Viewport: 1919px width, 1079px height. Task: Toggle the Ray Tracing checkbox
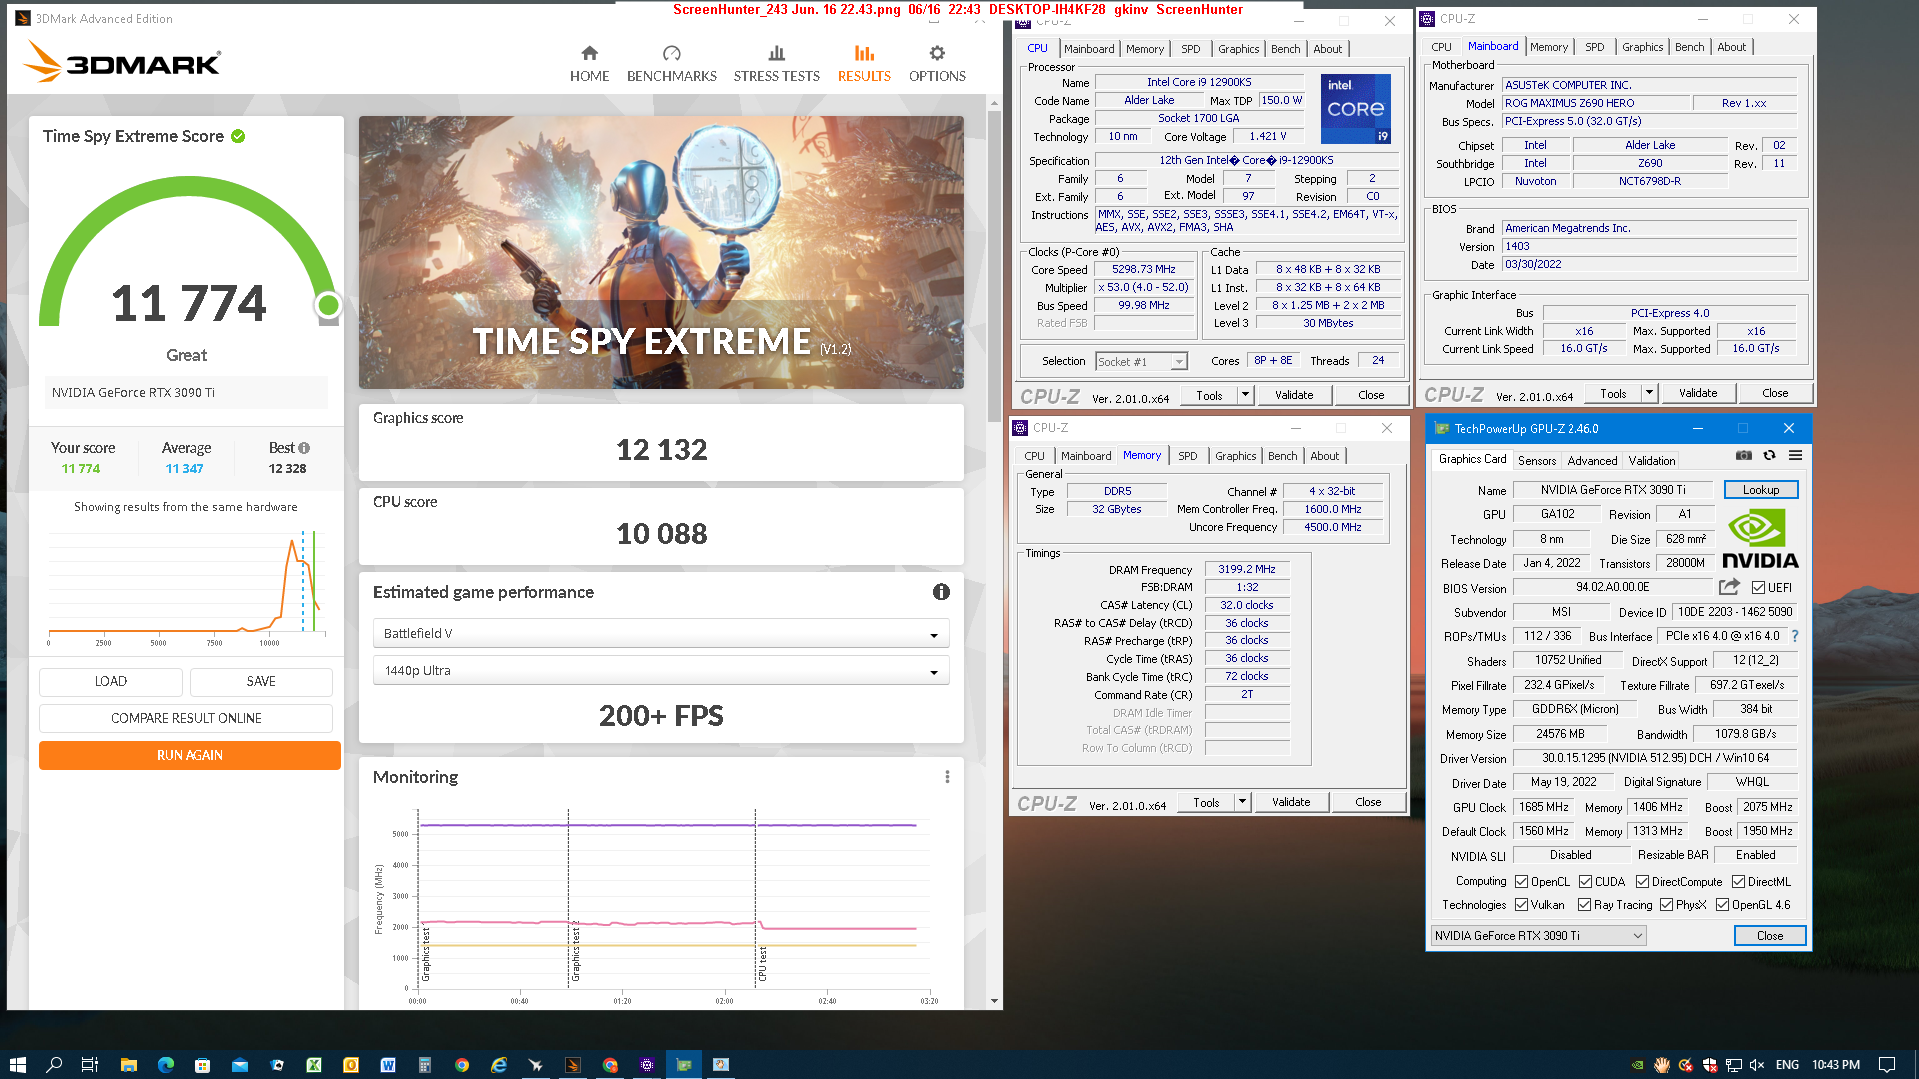1584,905
